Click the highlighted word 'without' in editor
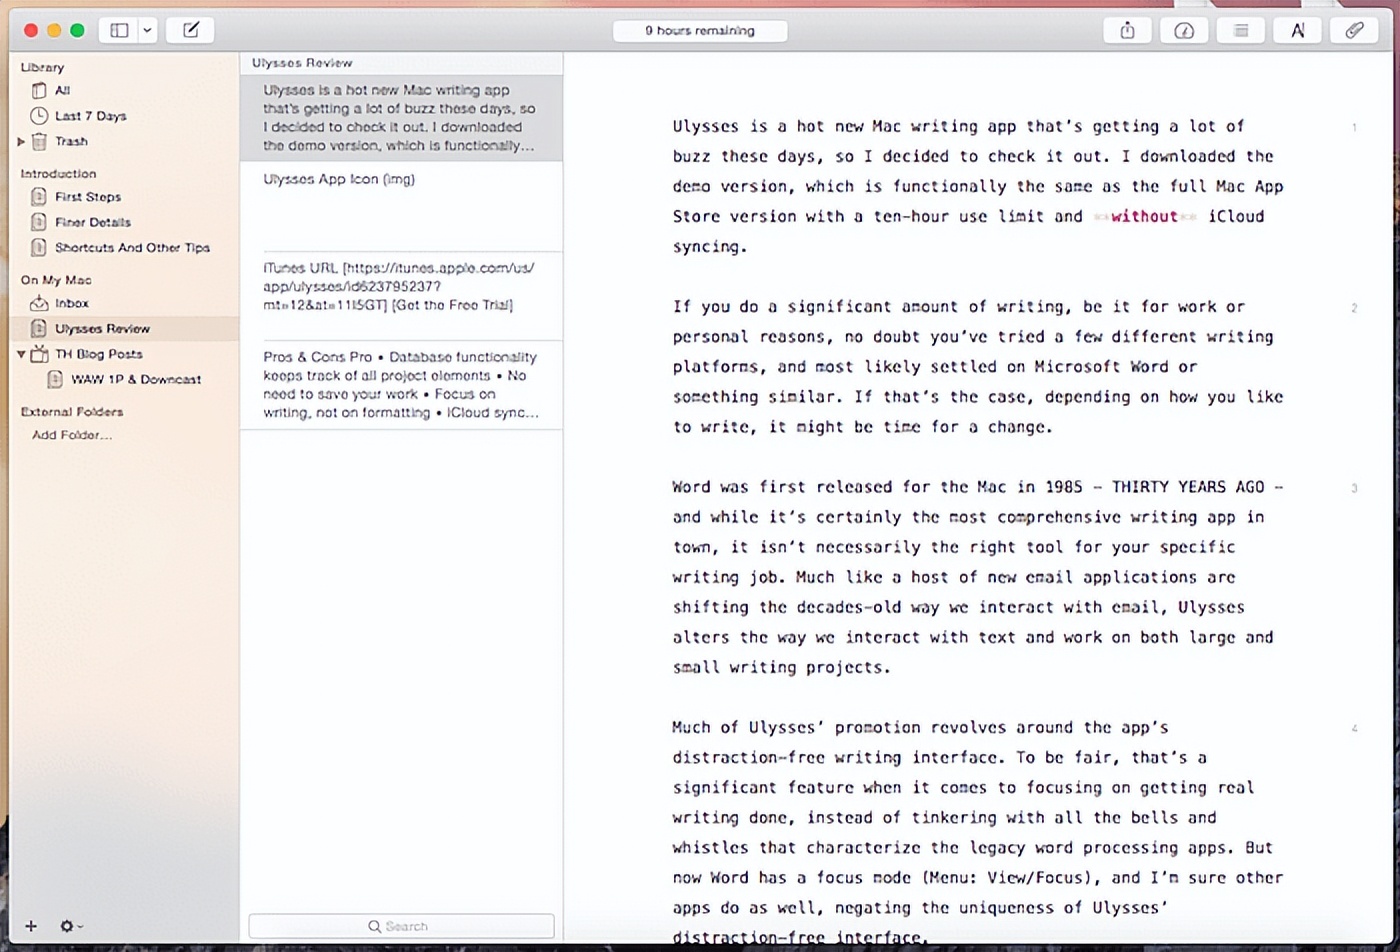1400x952 pixels. pos(1144,216)
